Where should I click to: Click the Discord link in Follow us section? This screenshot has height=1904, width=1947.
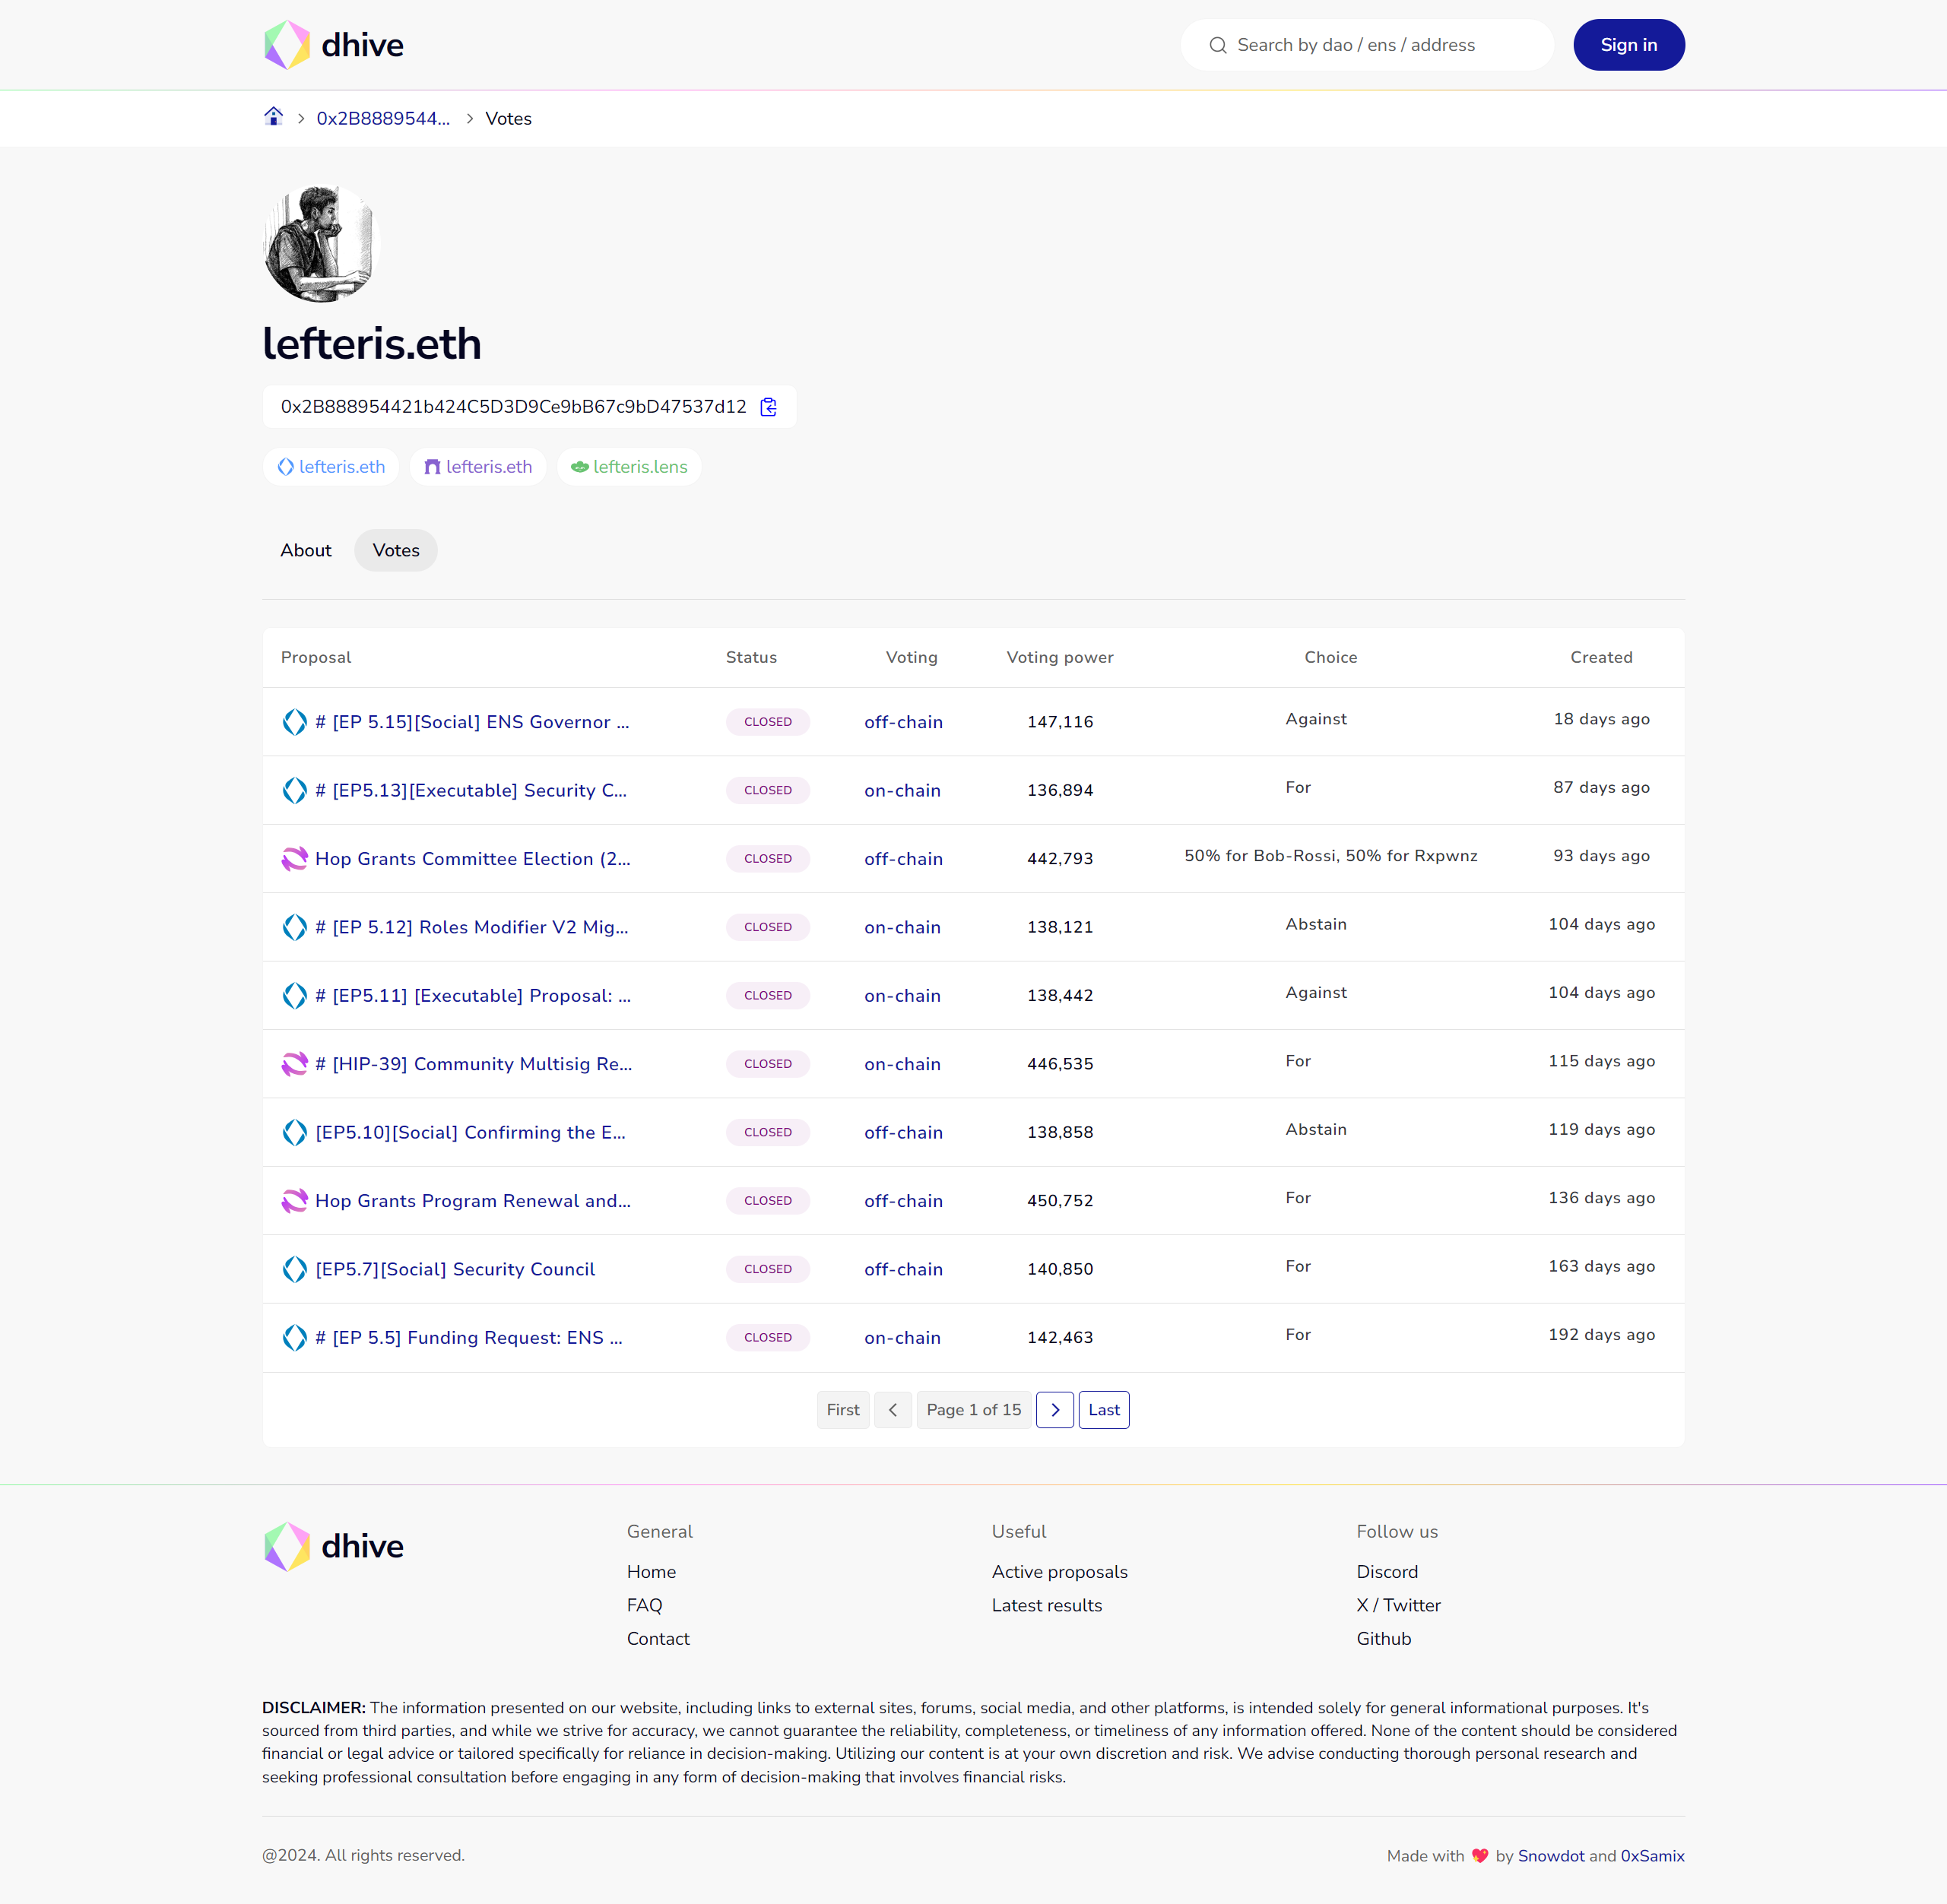tap(1385, 1571)
